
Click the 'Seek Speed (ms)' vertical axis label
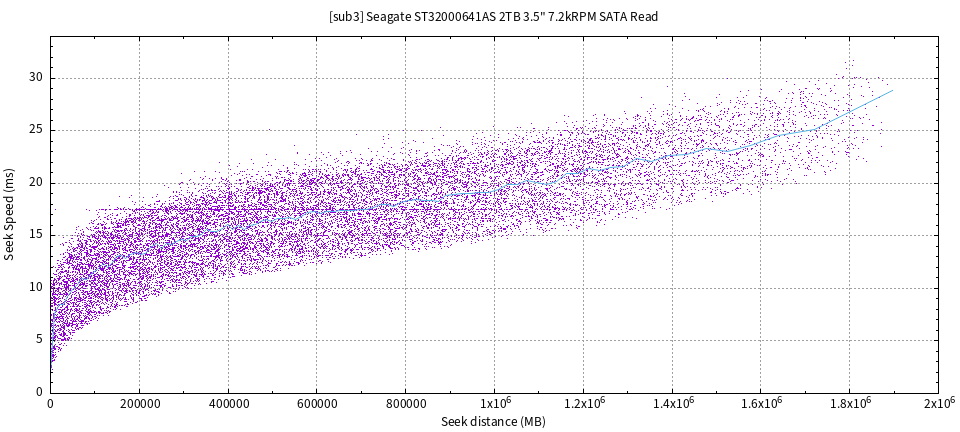[x=9, y=213]
